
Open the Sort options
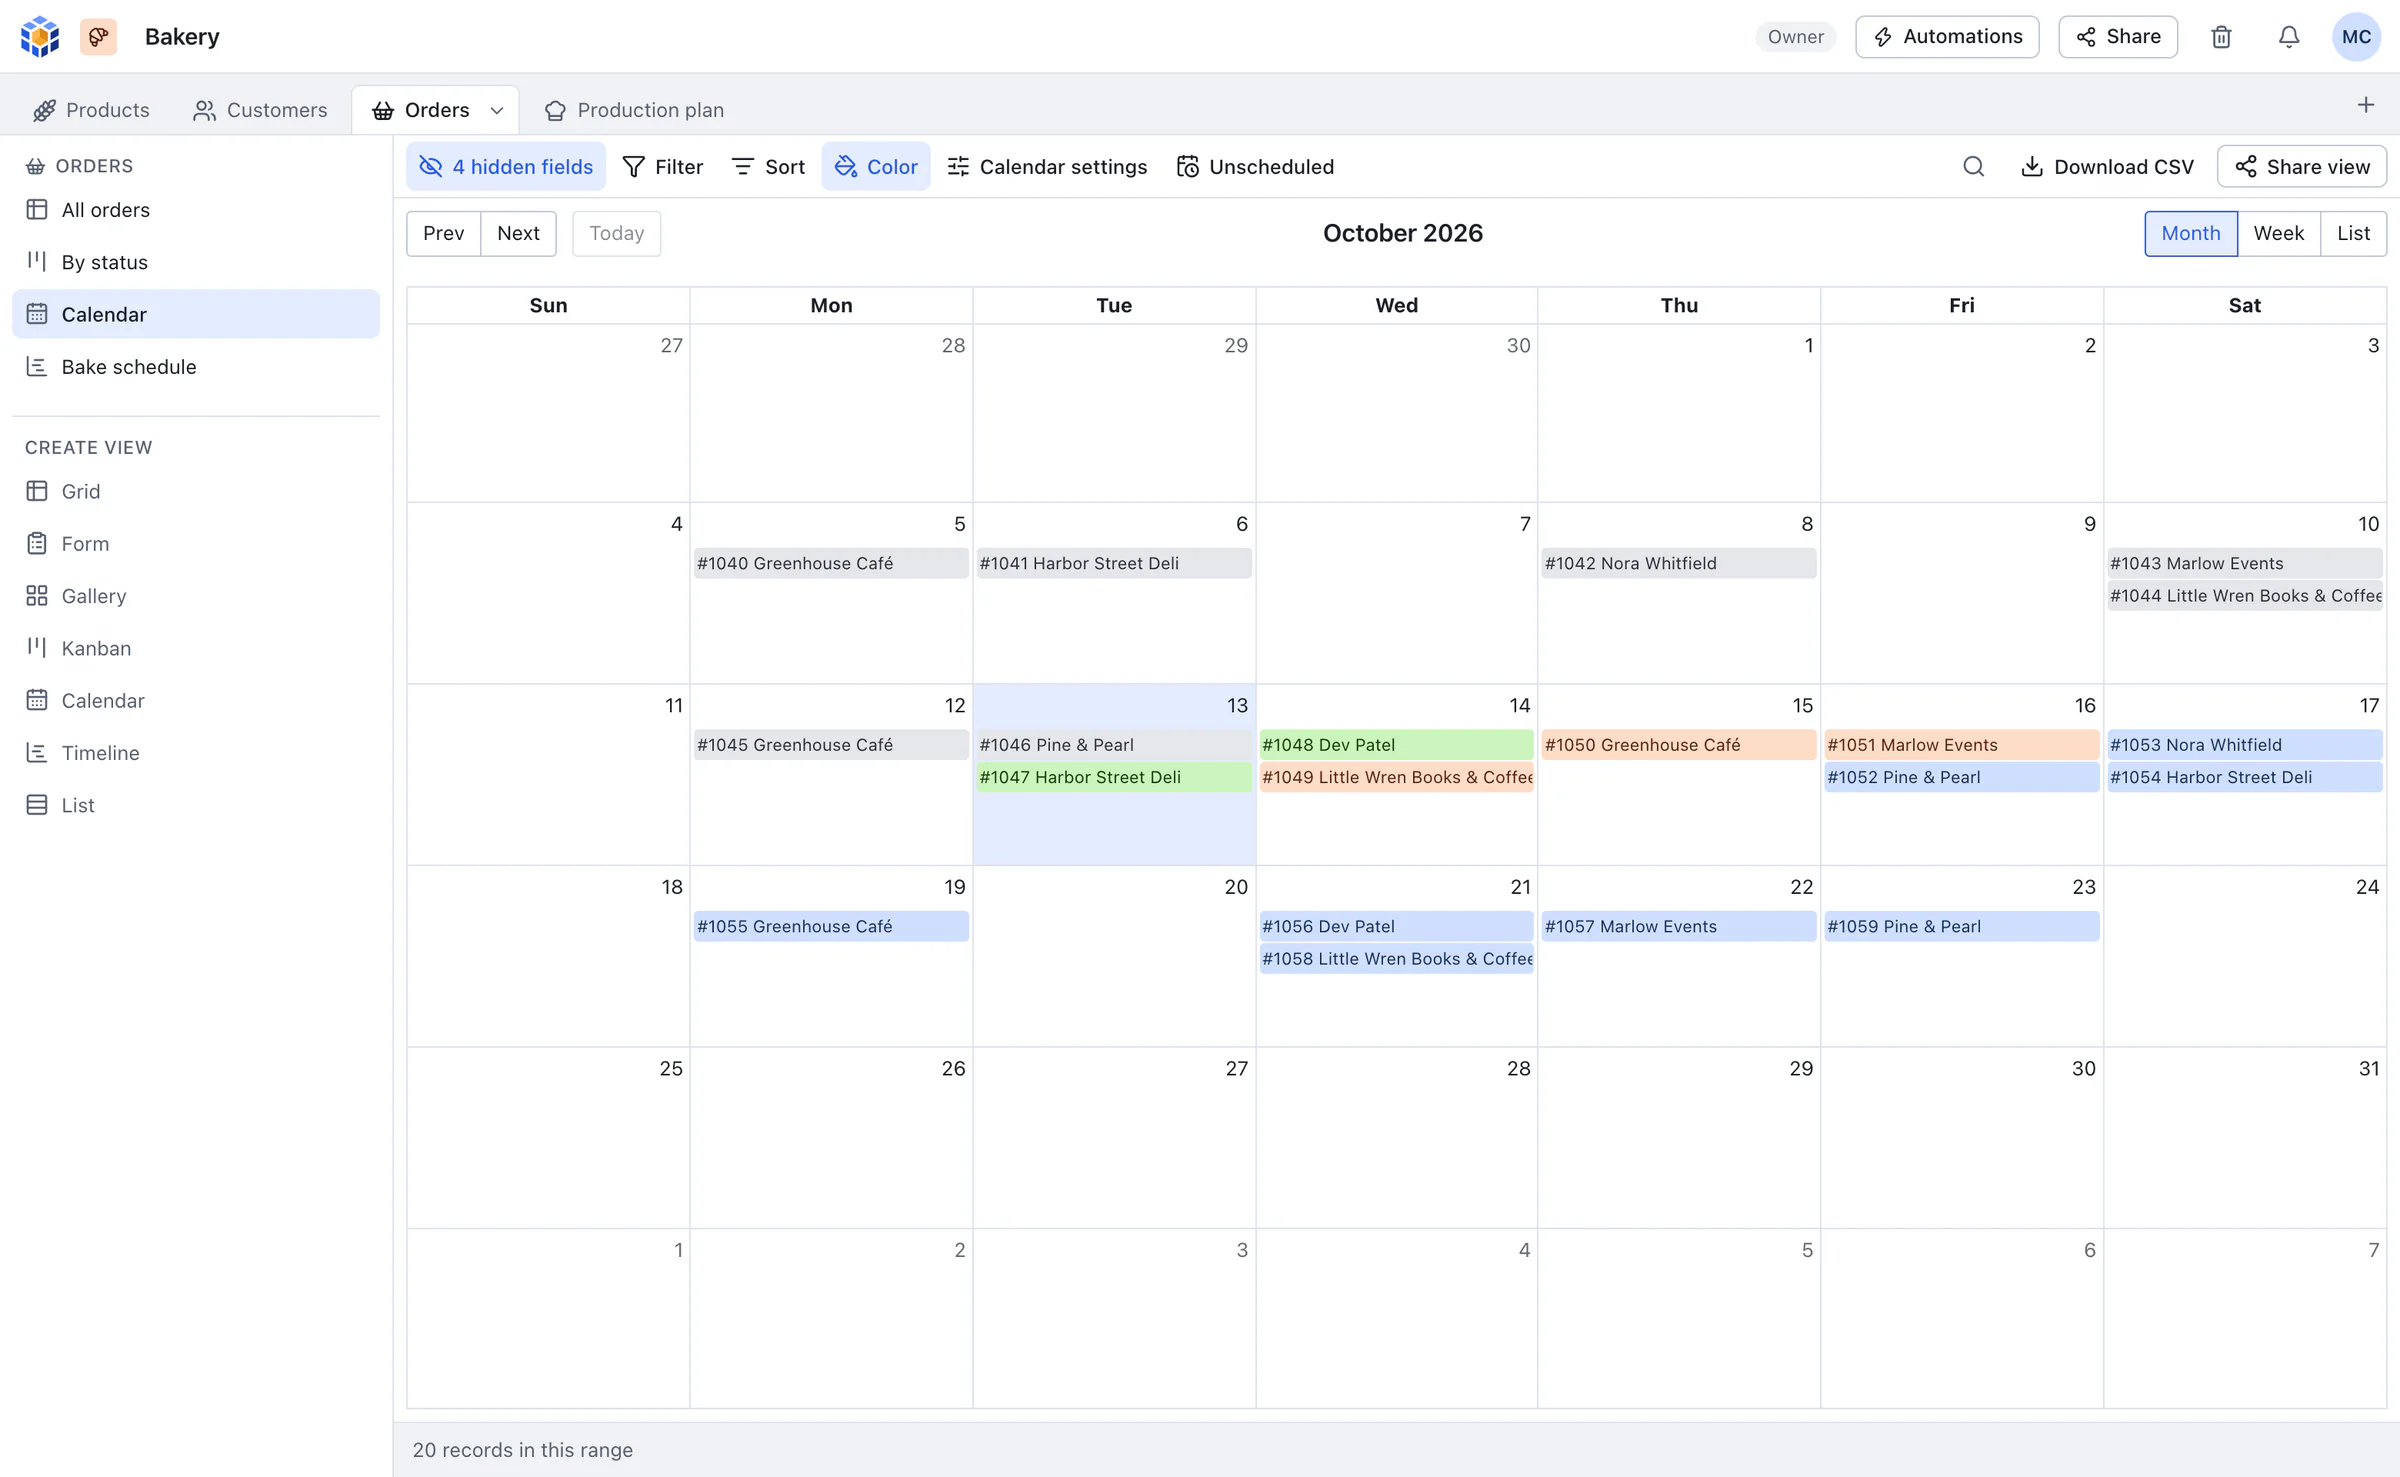pos(768,167)
